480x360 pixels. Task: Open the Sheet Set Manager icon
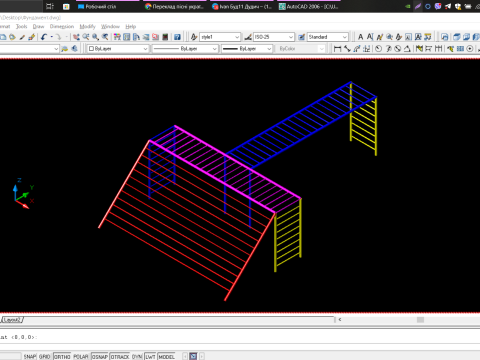146,37
